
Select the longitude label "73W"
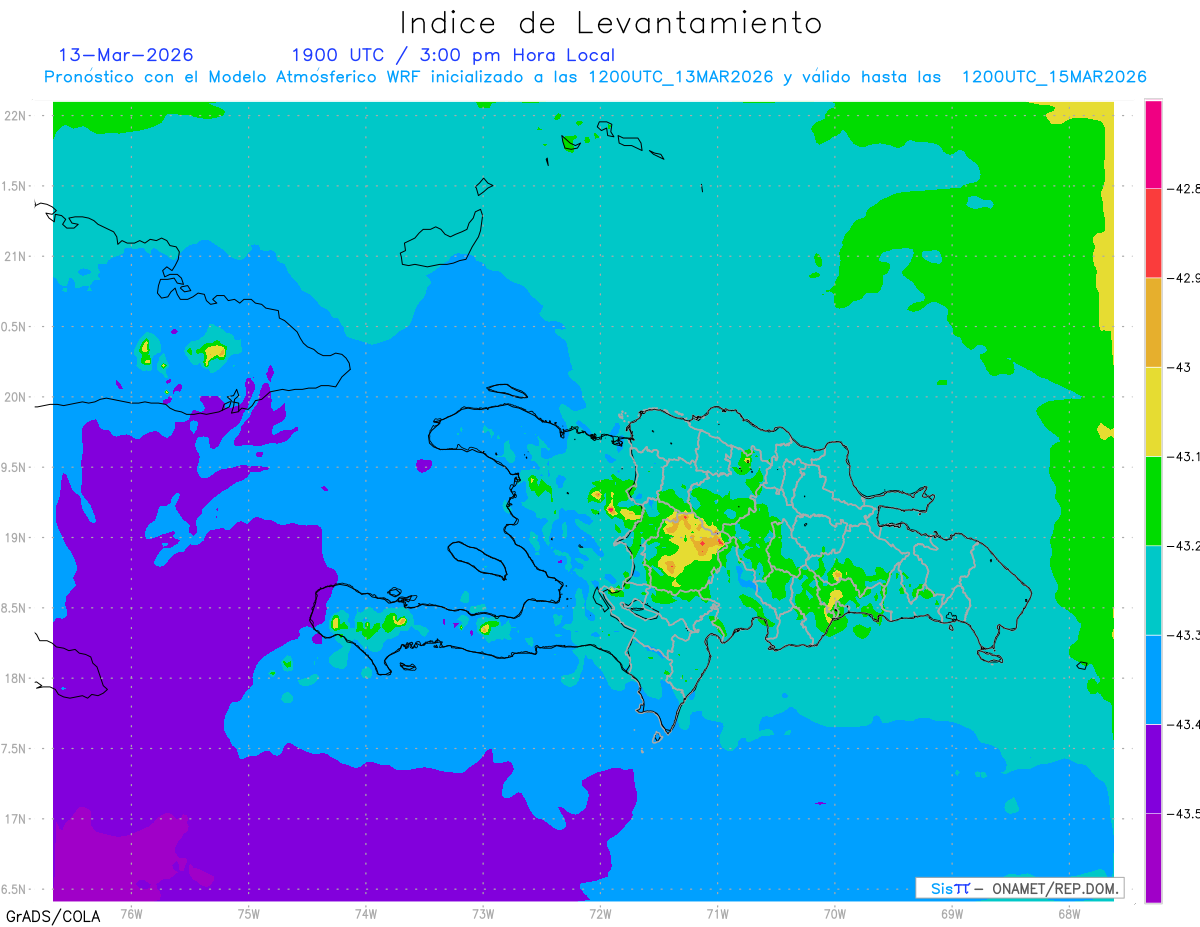(483, 913)
